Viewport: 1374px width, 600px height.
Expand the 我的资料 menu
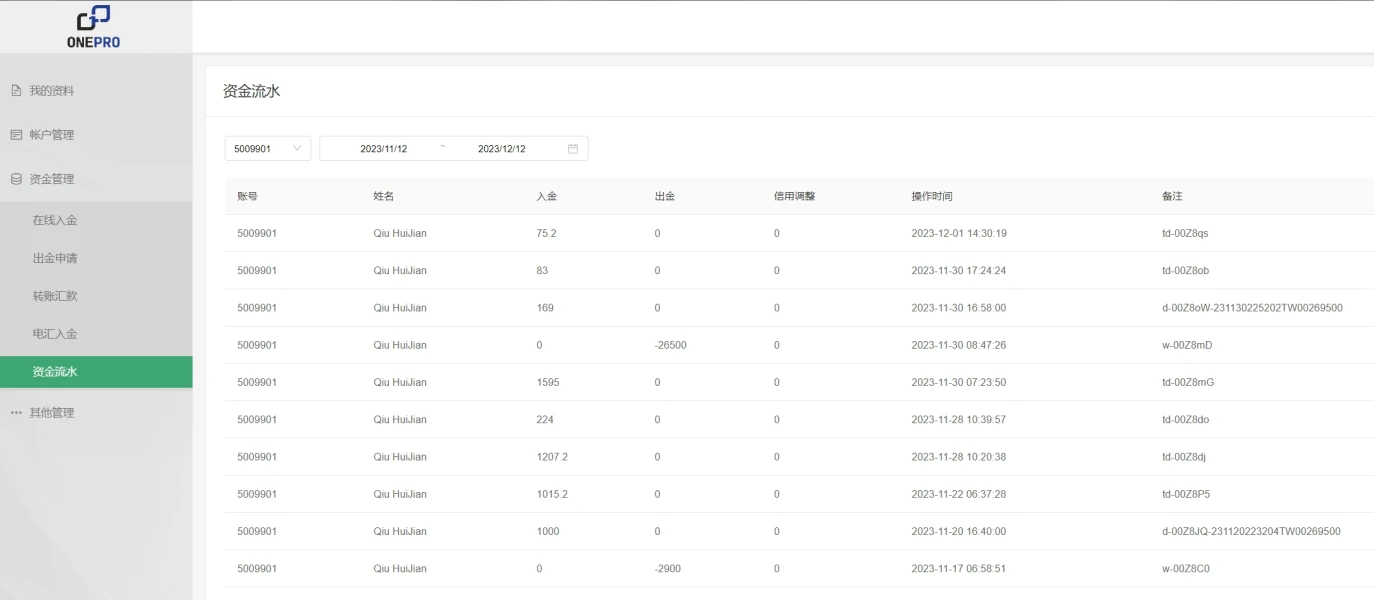tap(95, 91)
